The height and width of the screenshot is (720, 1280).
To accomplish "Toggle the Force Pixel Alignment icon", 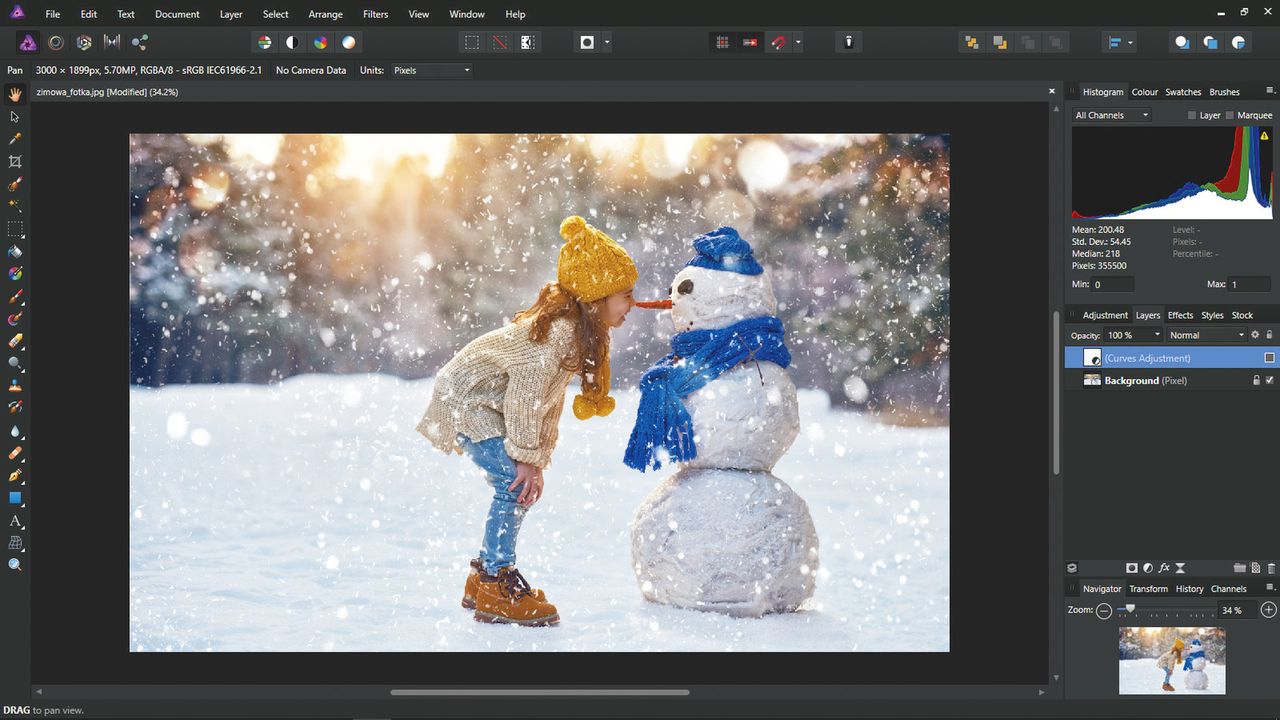I will [722, 42].
